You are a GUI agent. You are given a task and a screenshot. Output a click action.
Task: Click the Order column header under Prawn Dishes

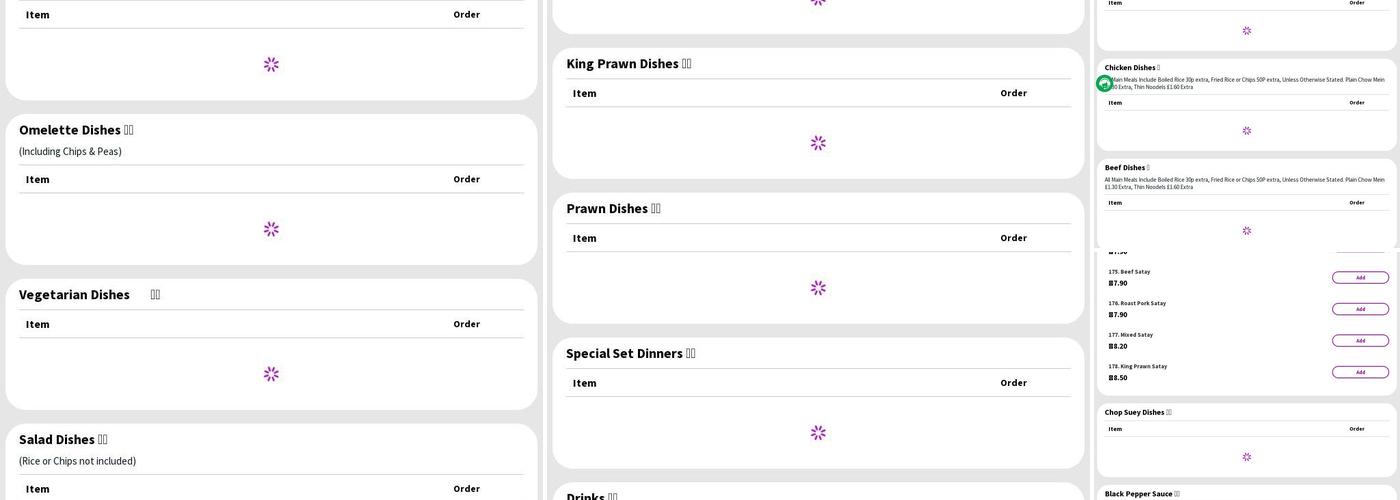point(1013,238)
